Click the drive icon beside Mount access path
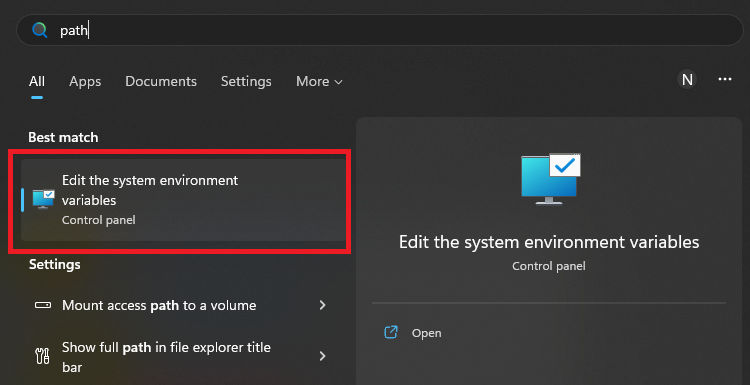Screen dimensions: 750x385 [43, 305]
